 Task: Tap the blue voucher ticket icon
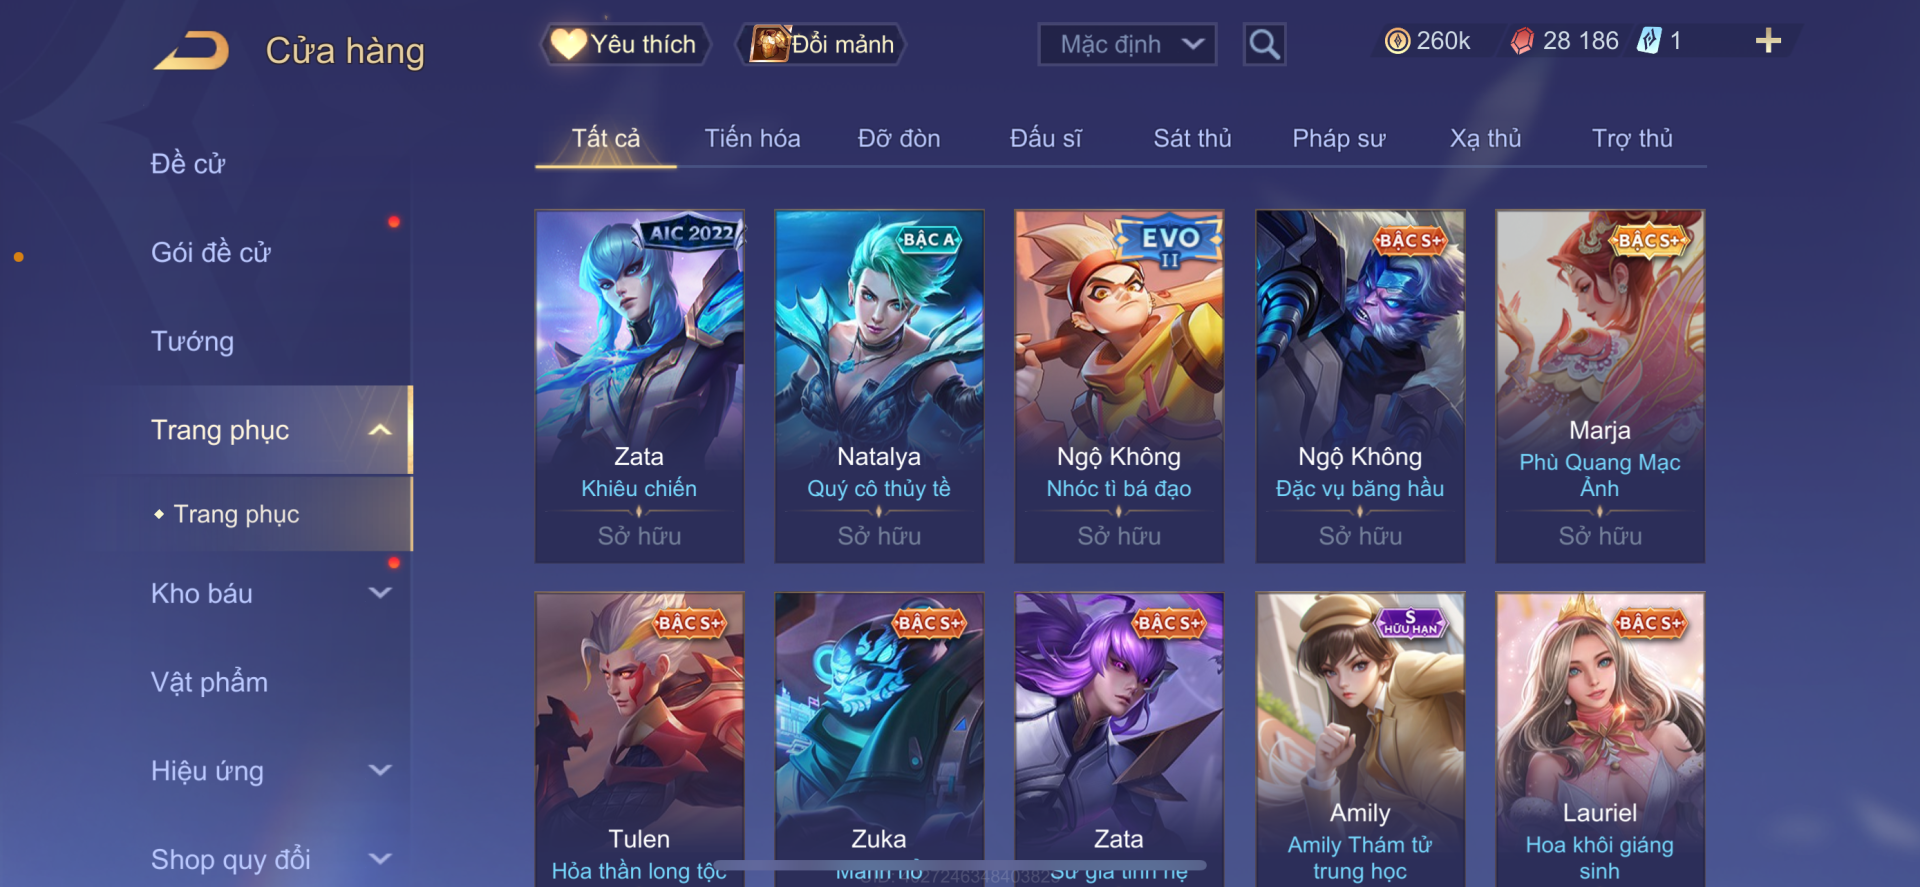pyautogui.click(x=1649, y=41)
